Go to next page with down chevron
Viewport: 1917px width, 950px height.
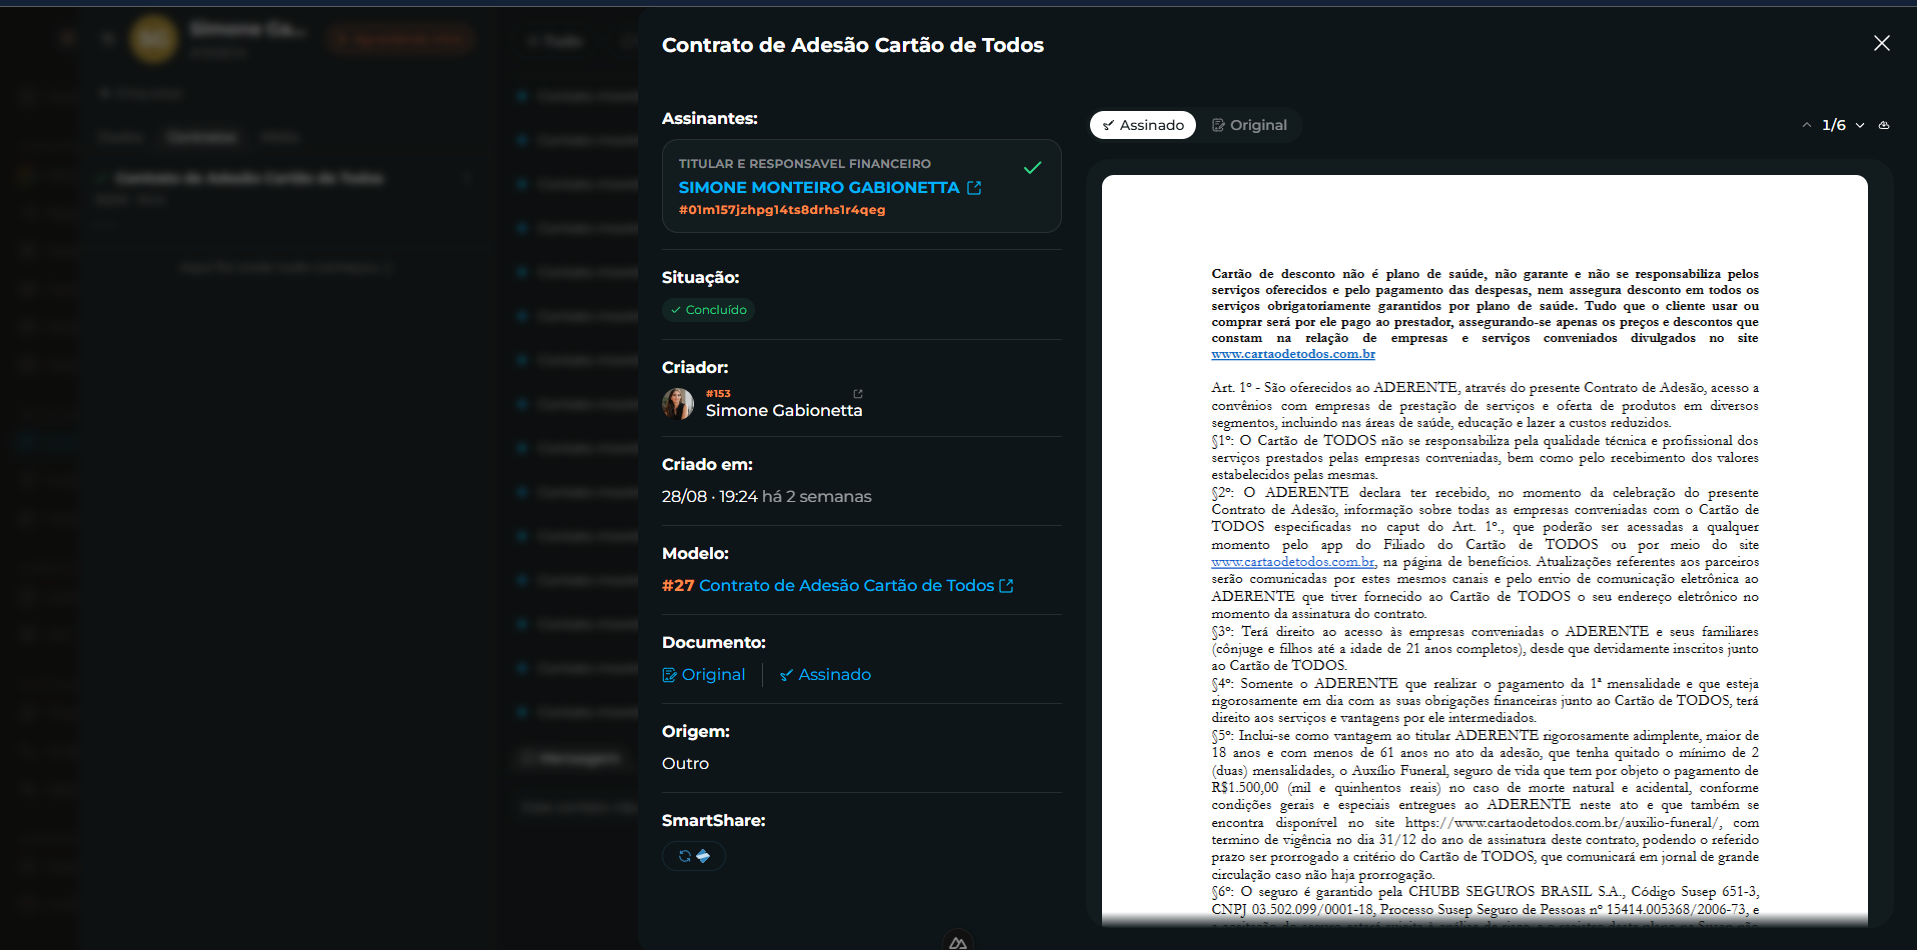point(1860,125)
